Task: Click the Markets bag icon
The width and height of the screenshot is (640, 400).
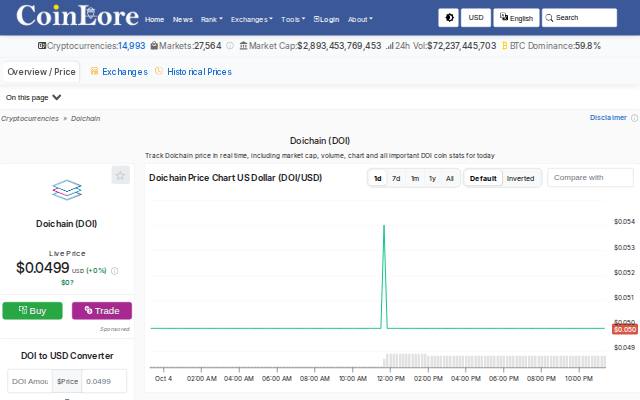Action: click(x=154, y=46)
